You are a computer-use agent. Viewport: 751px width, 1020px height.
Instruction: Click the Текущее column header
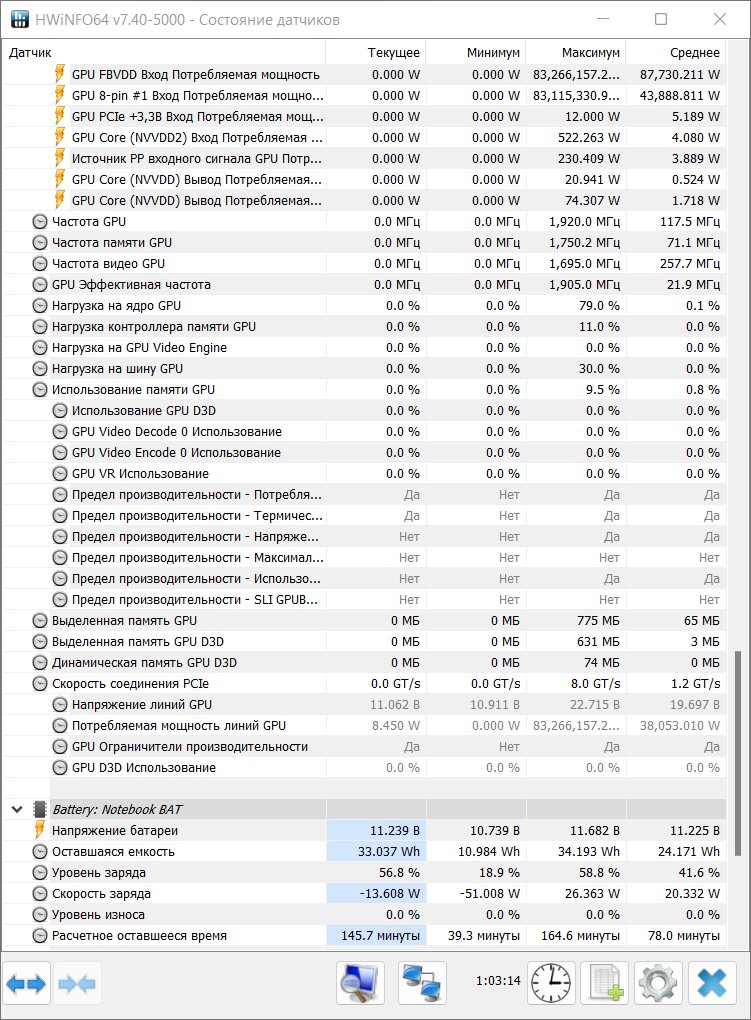pos(376,53)
